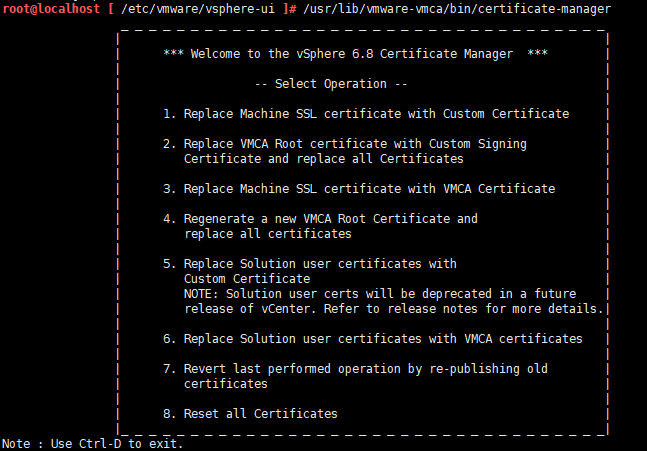Choose option 4 Regenerate new VMCA Root Certificate
This screenshot has height=451, width=647.
[320, 219]
